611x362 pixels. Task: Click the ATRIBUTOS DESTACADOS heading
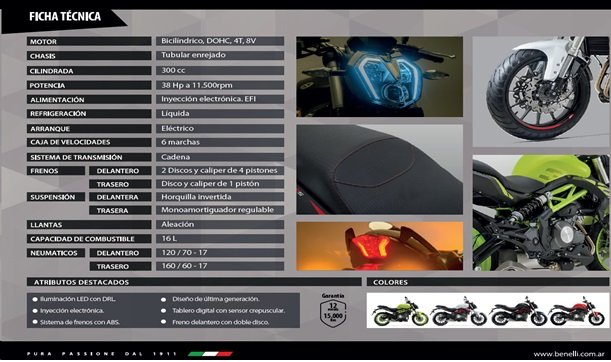point(81,282)
